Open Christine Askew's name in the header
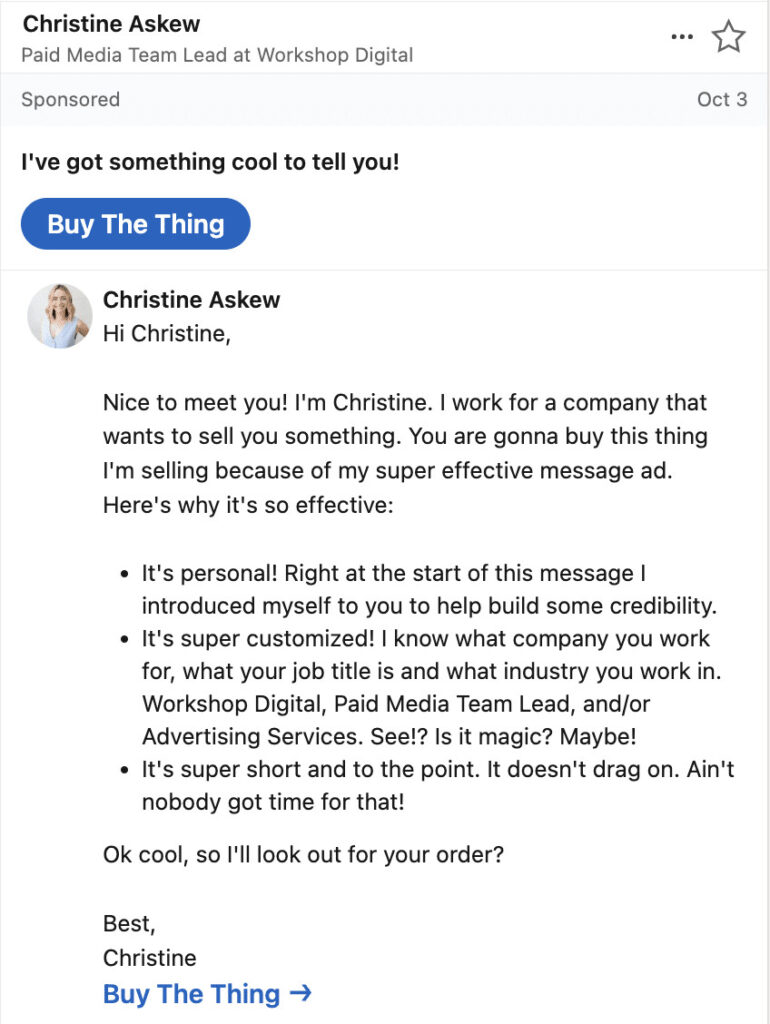The height and width of the screenshot is (1024, 770). (111, 23)
